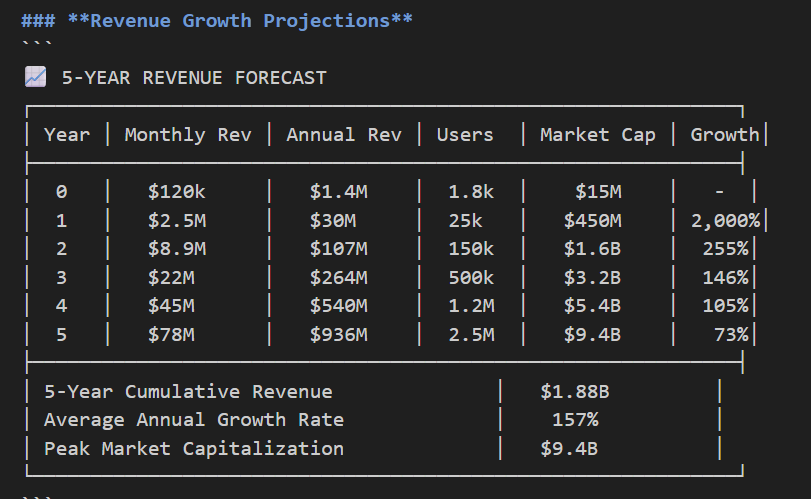Click the '$264M' annual revenue cell
The height and width of the screenshot is (499, 811).
pyautogui.click(x=338, y=278)
